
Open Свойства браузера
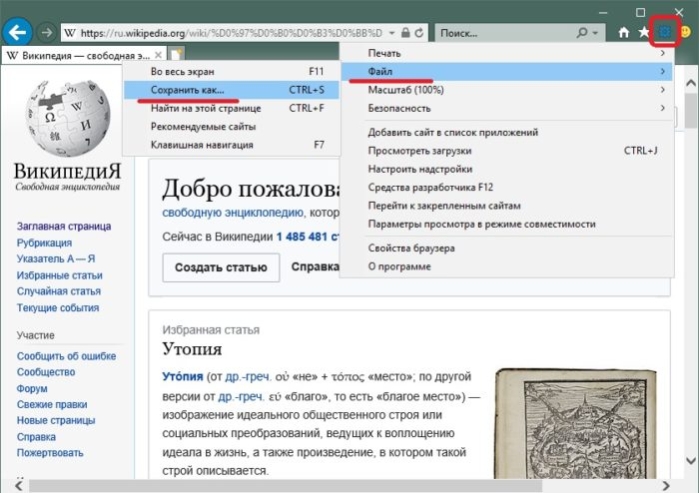[507, 248]
